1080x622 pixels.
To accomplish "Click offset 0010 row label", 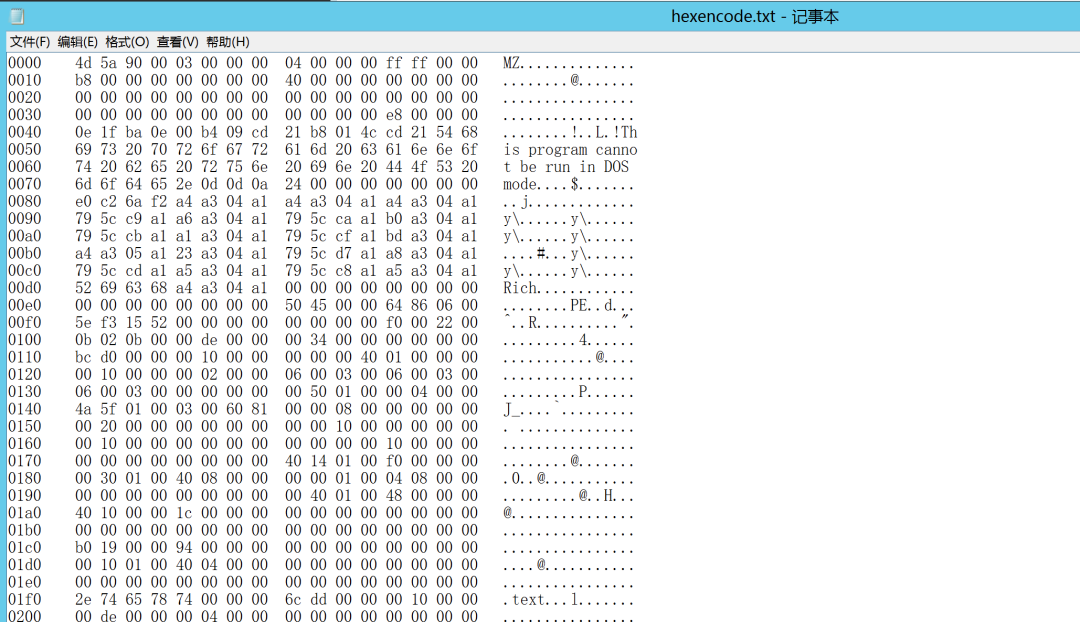I will point(25,81).
